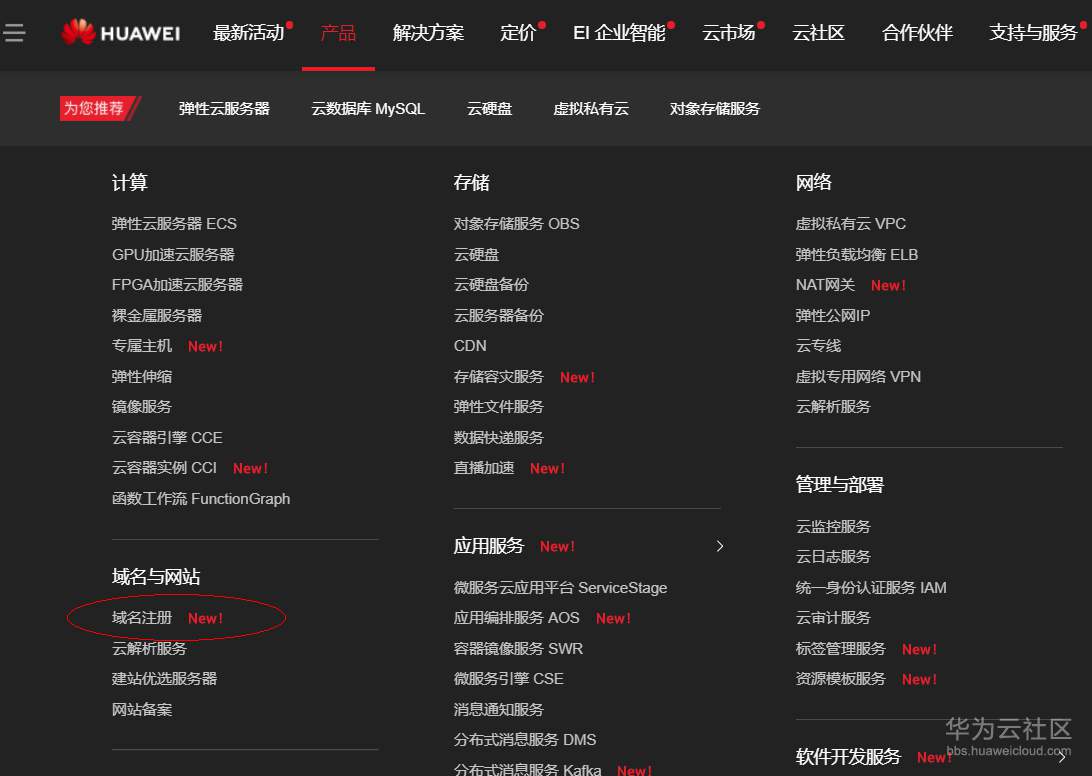This screenshot has height=776, width=1092.
Task: Open 云容器引擎 CCE
Action: pyautogui.click(x=167, y=437)
